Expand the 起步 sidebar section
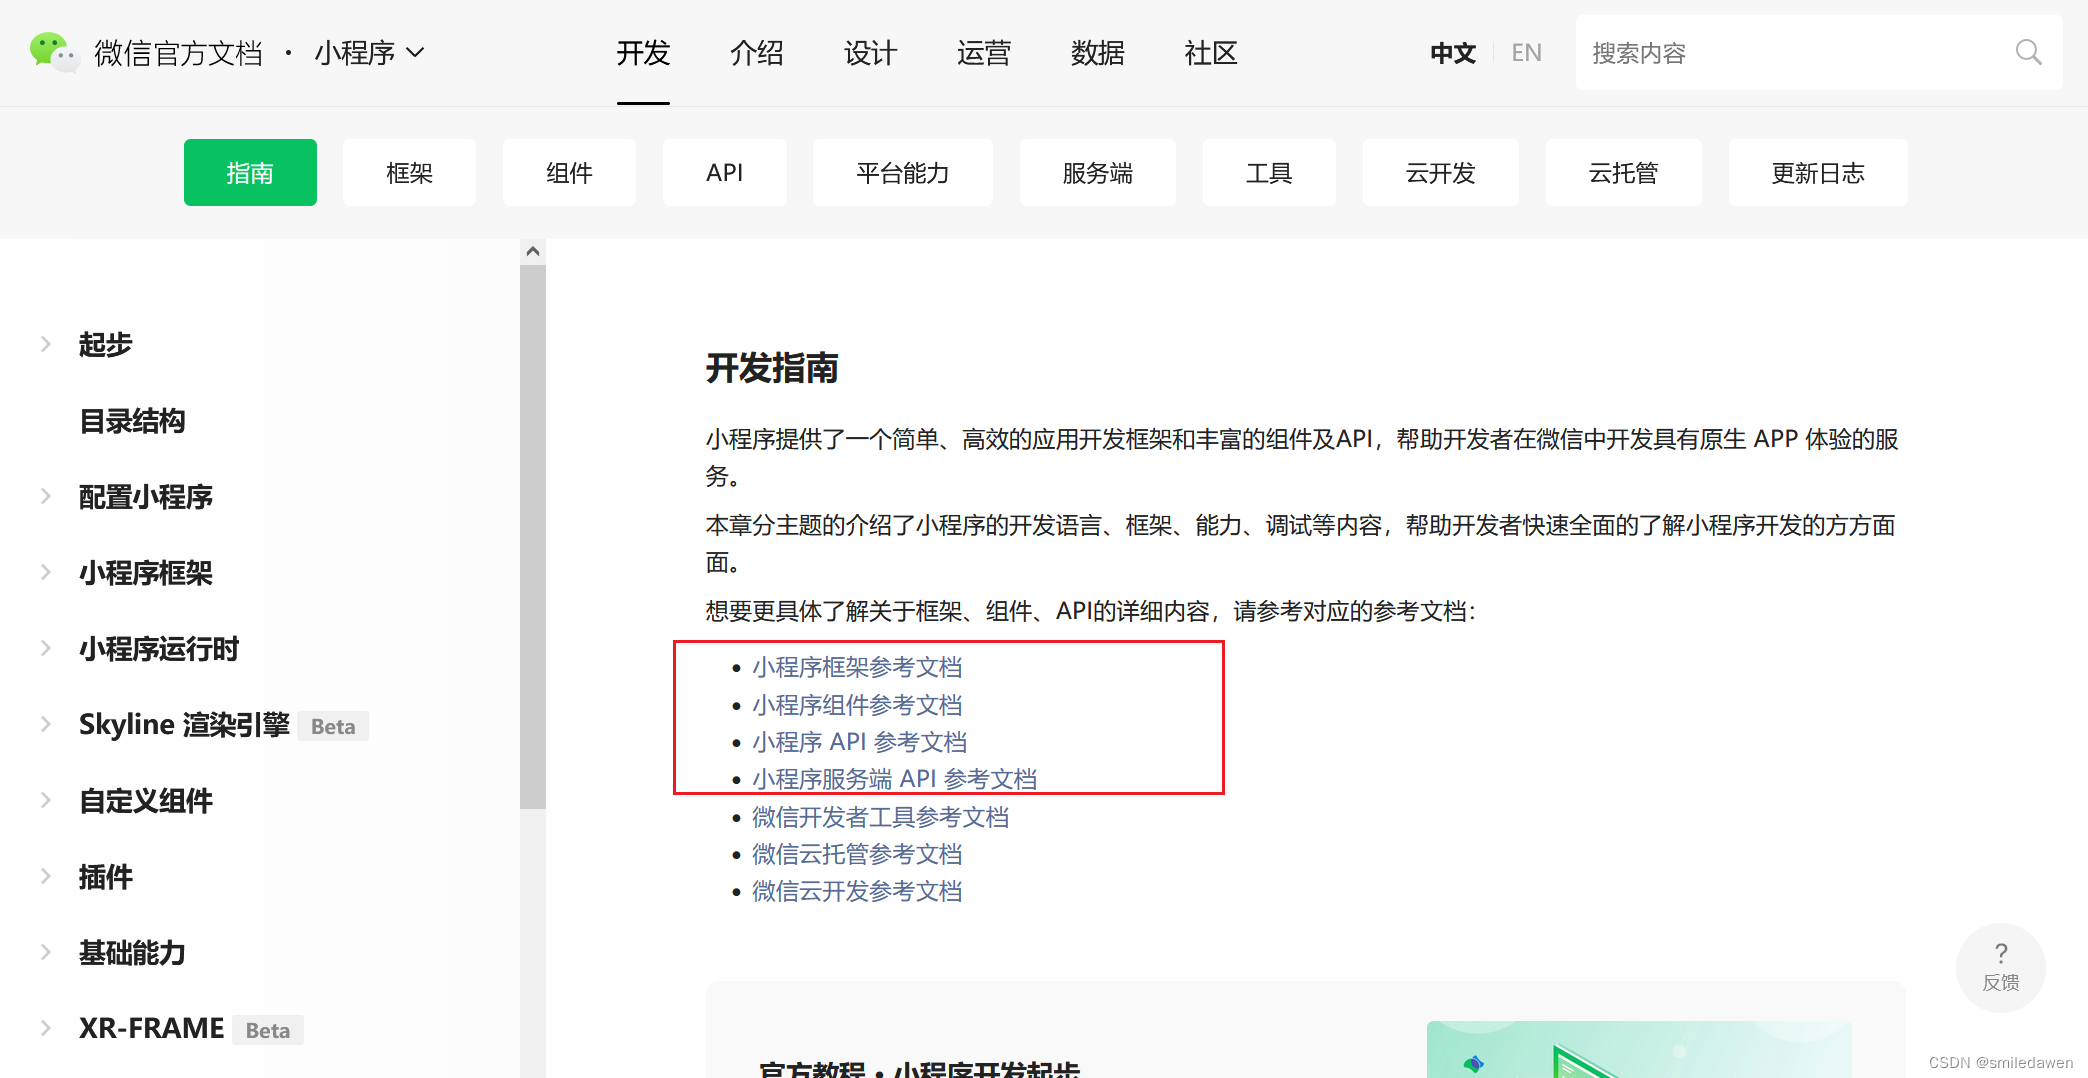 click(x=46, y=344)
